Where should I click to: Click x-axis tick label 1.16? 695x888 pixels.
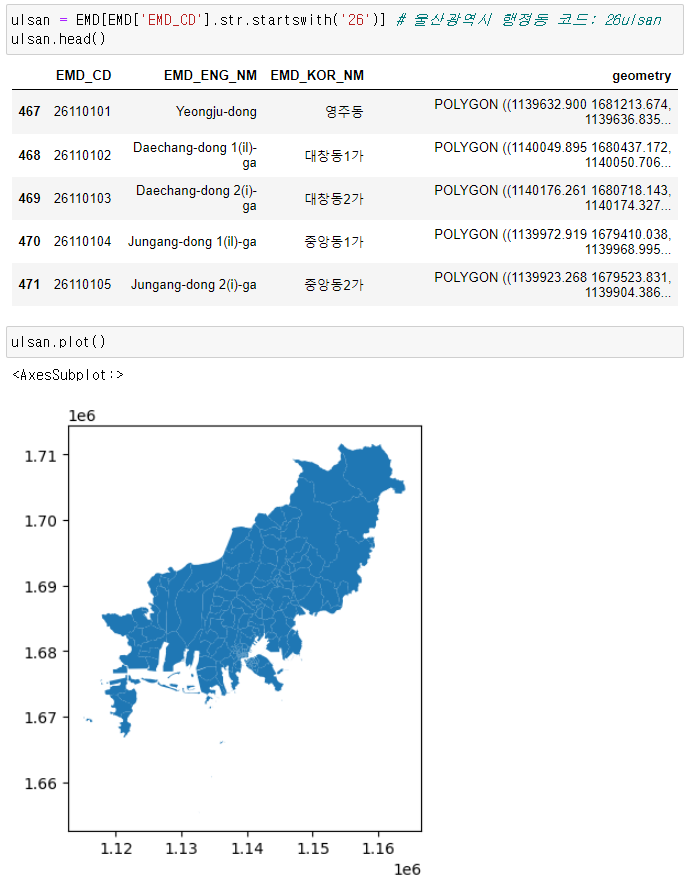(378, 849)
